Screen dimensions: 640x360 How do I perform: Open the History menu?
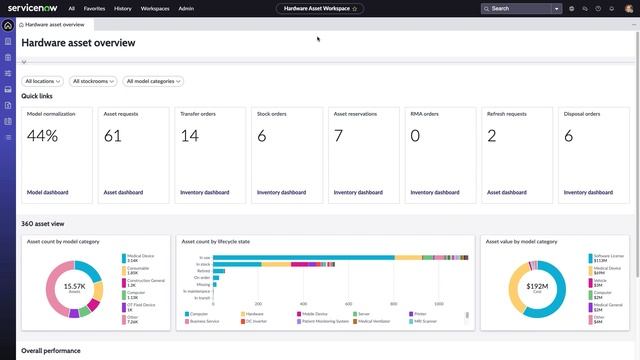122,9
